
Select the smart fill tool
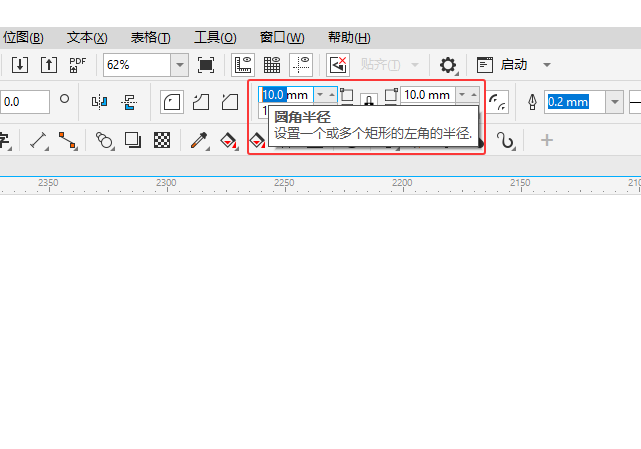(257, 141)
